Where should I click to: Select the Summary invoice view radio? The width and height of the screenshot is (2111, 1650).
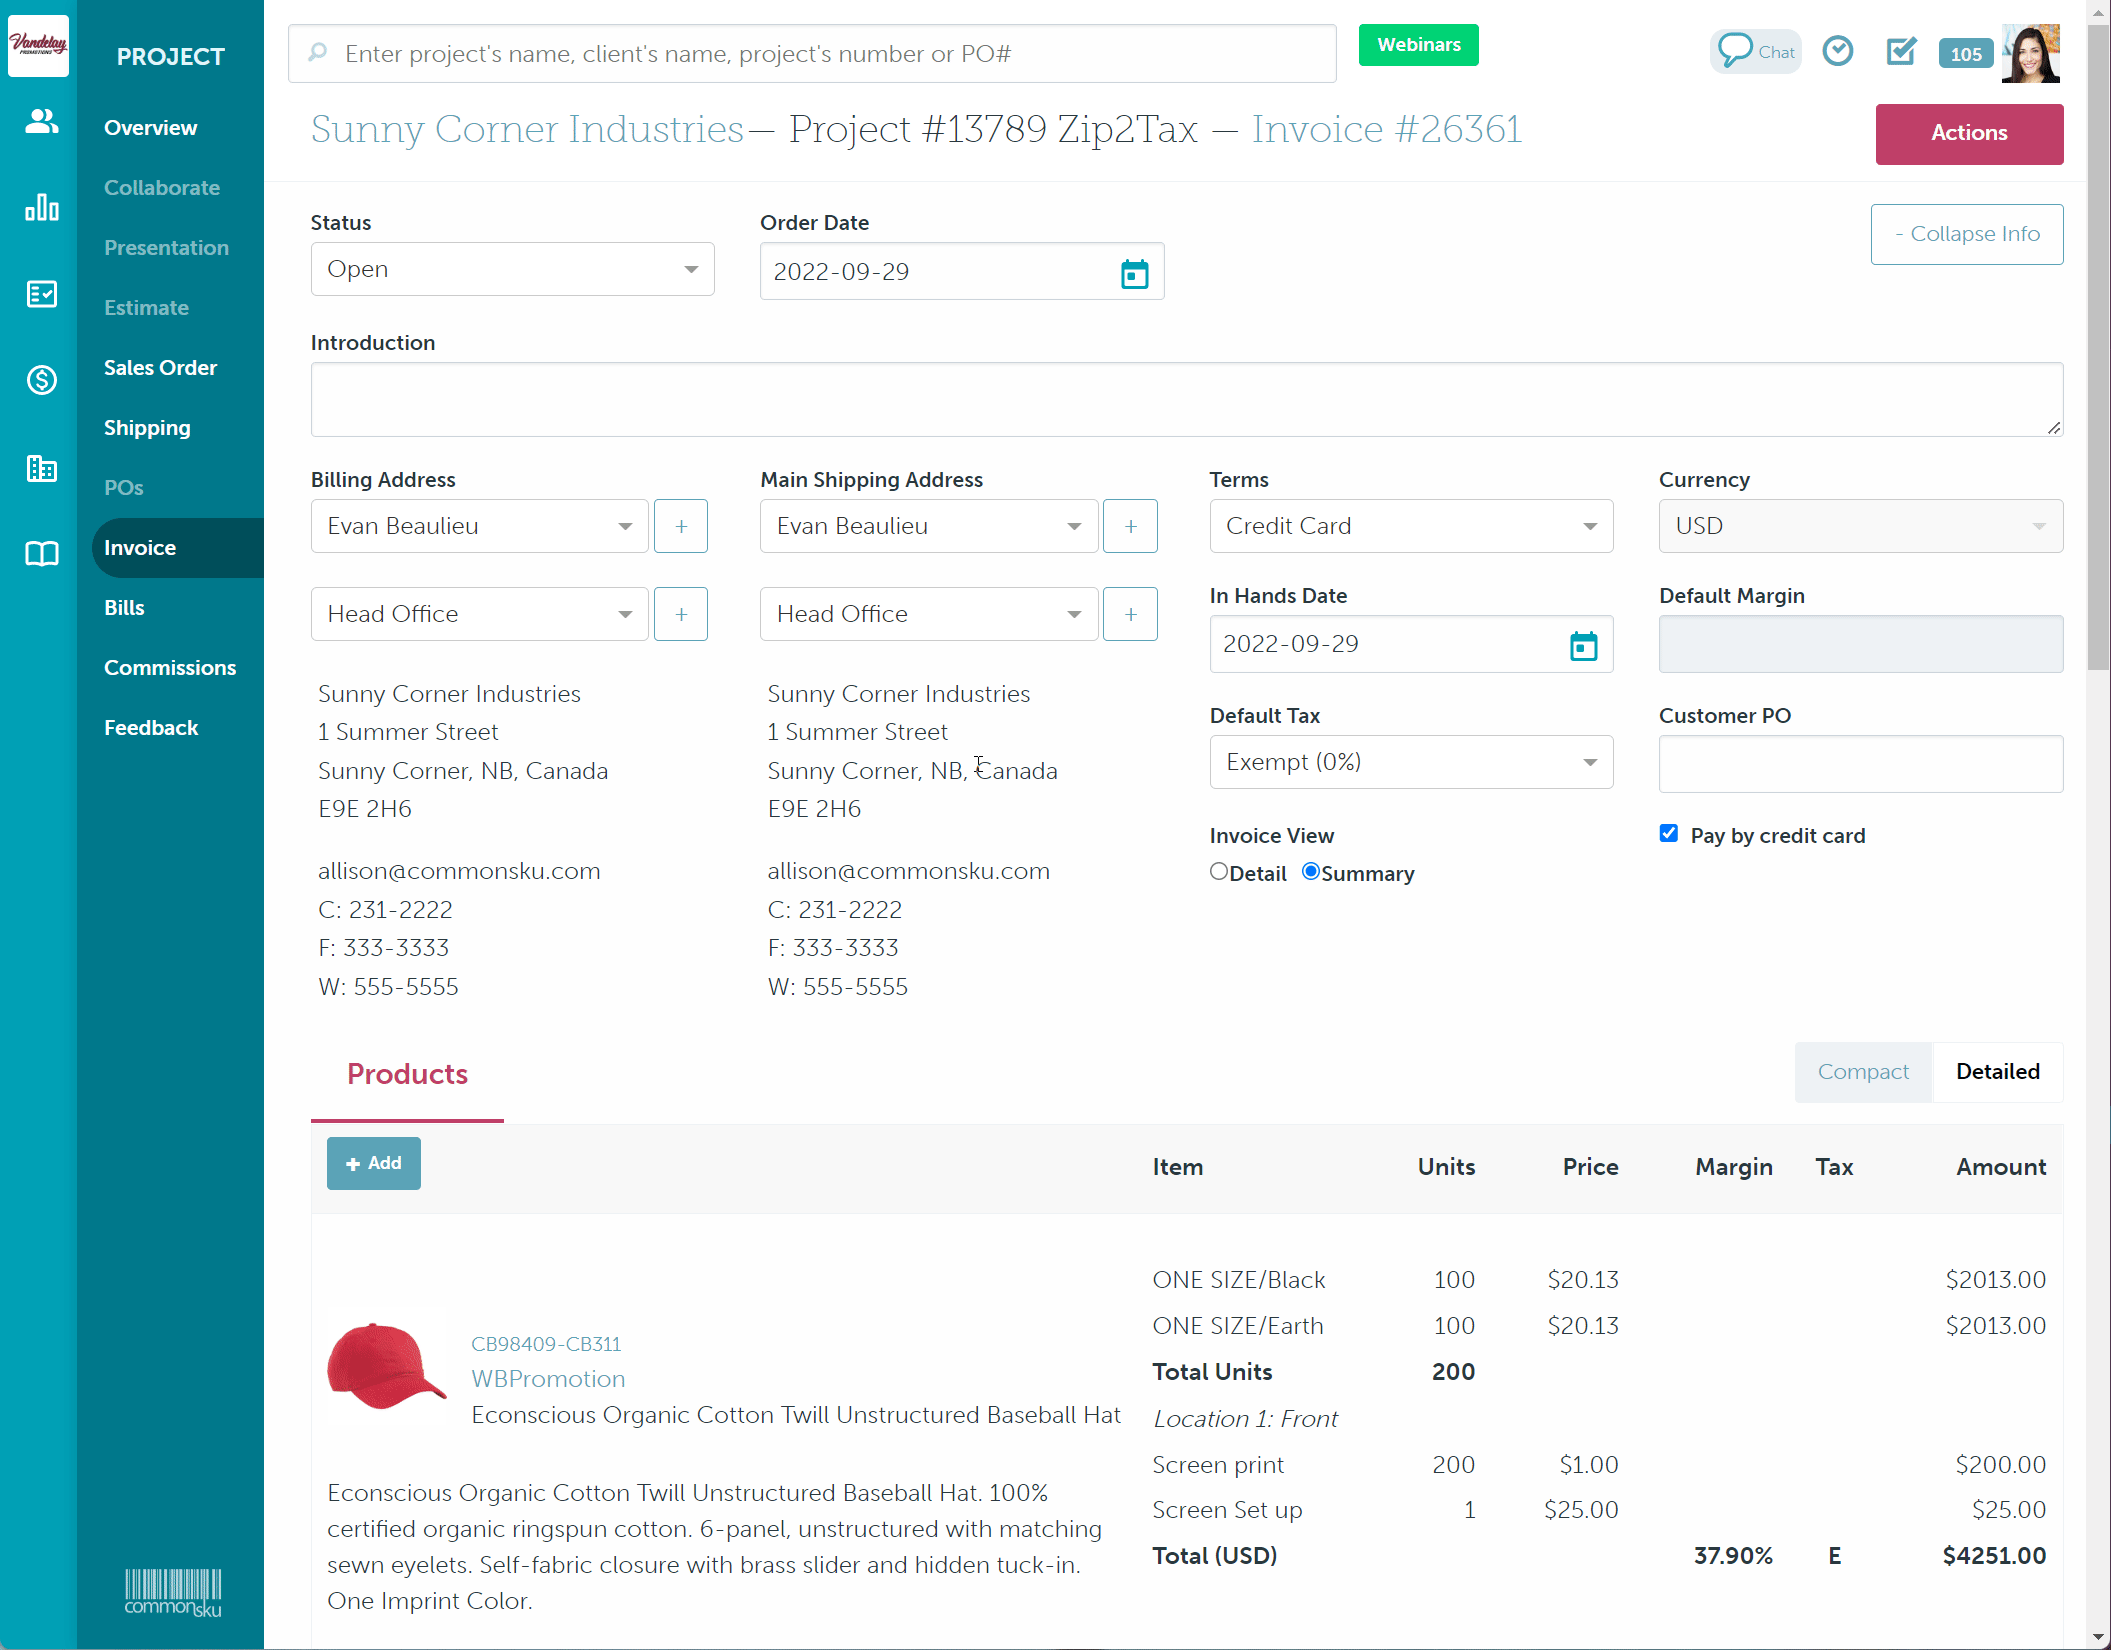(1310, 872)
